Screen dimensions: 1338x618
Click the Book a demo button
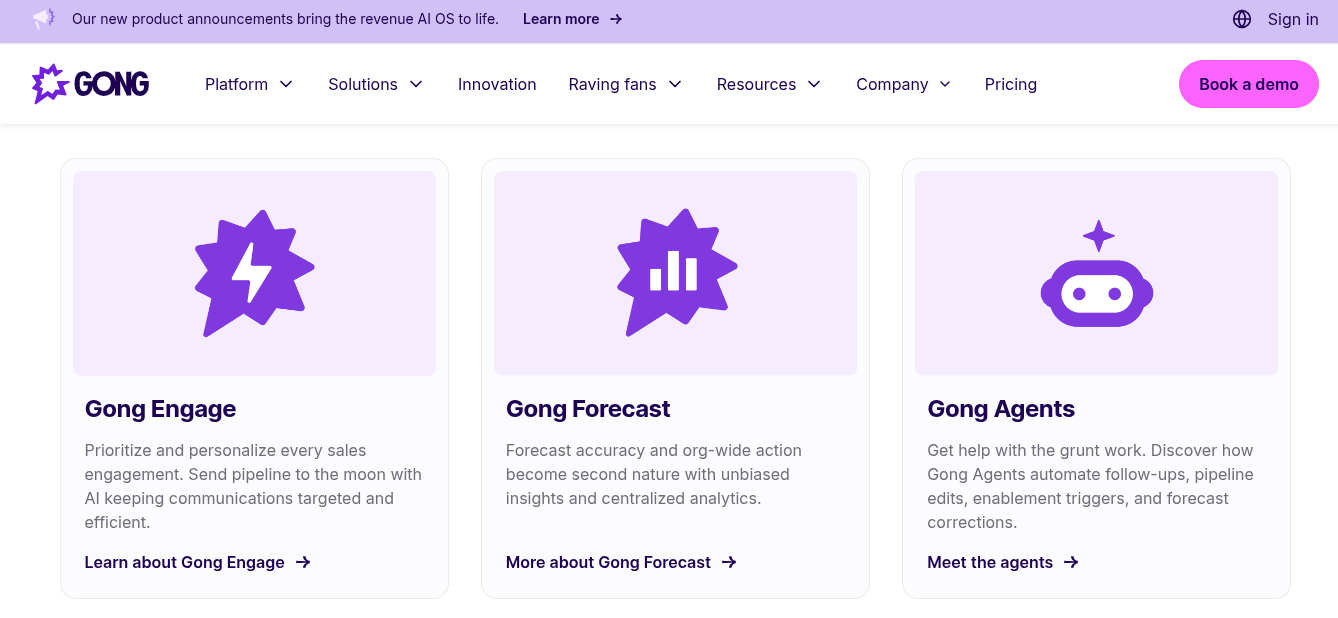(1248, 84)
